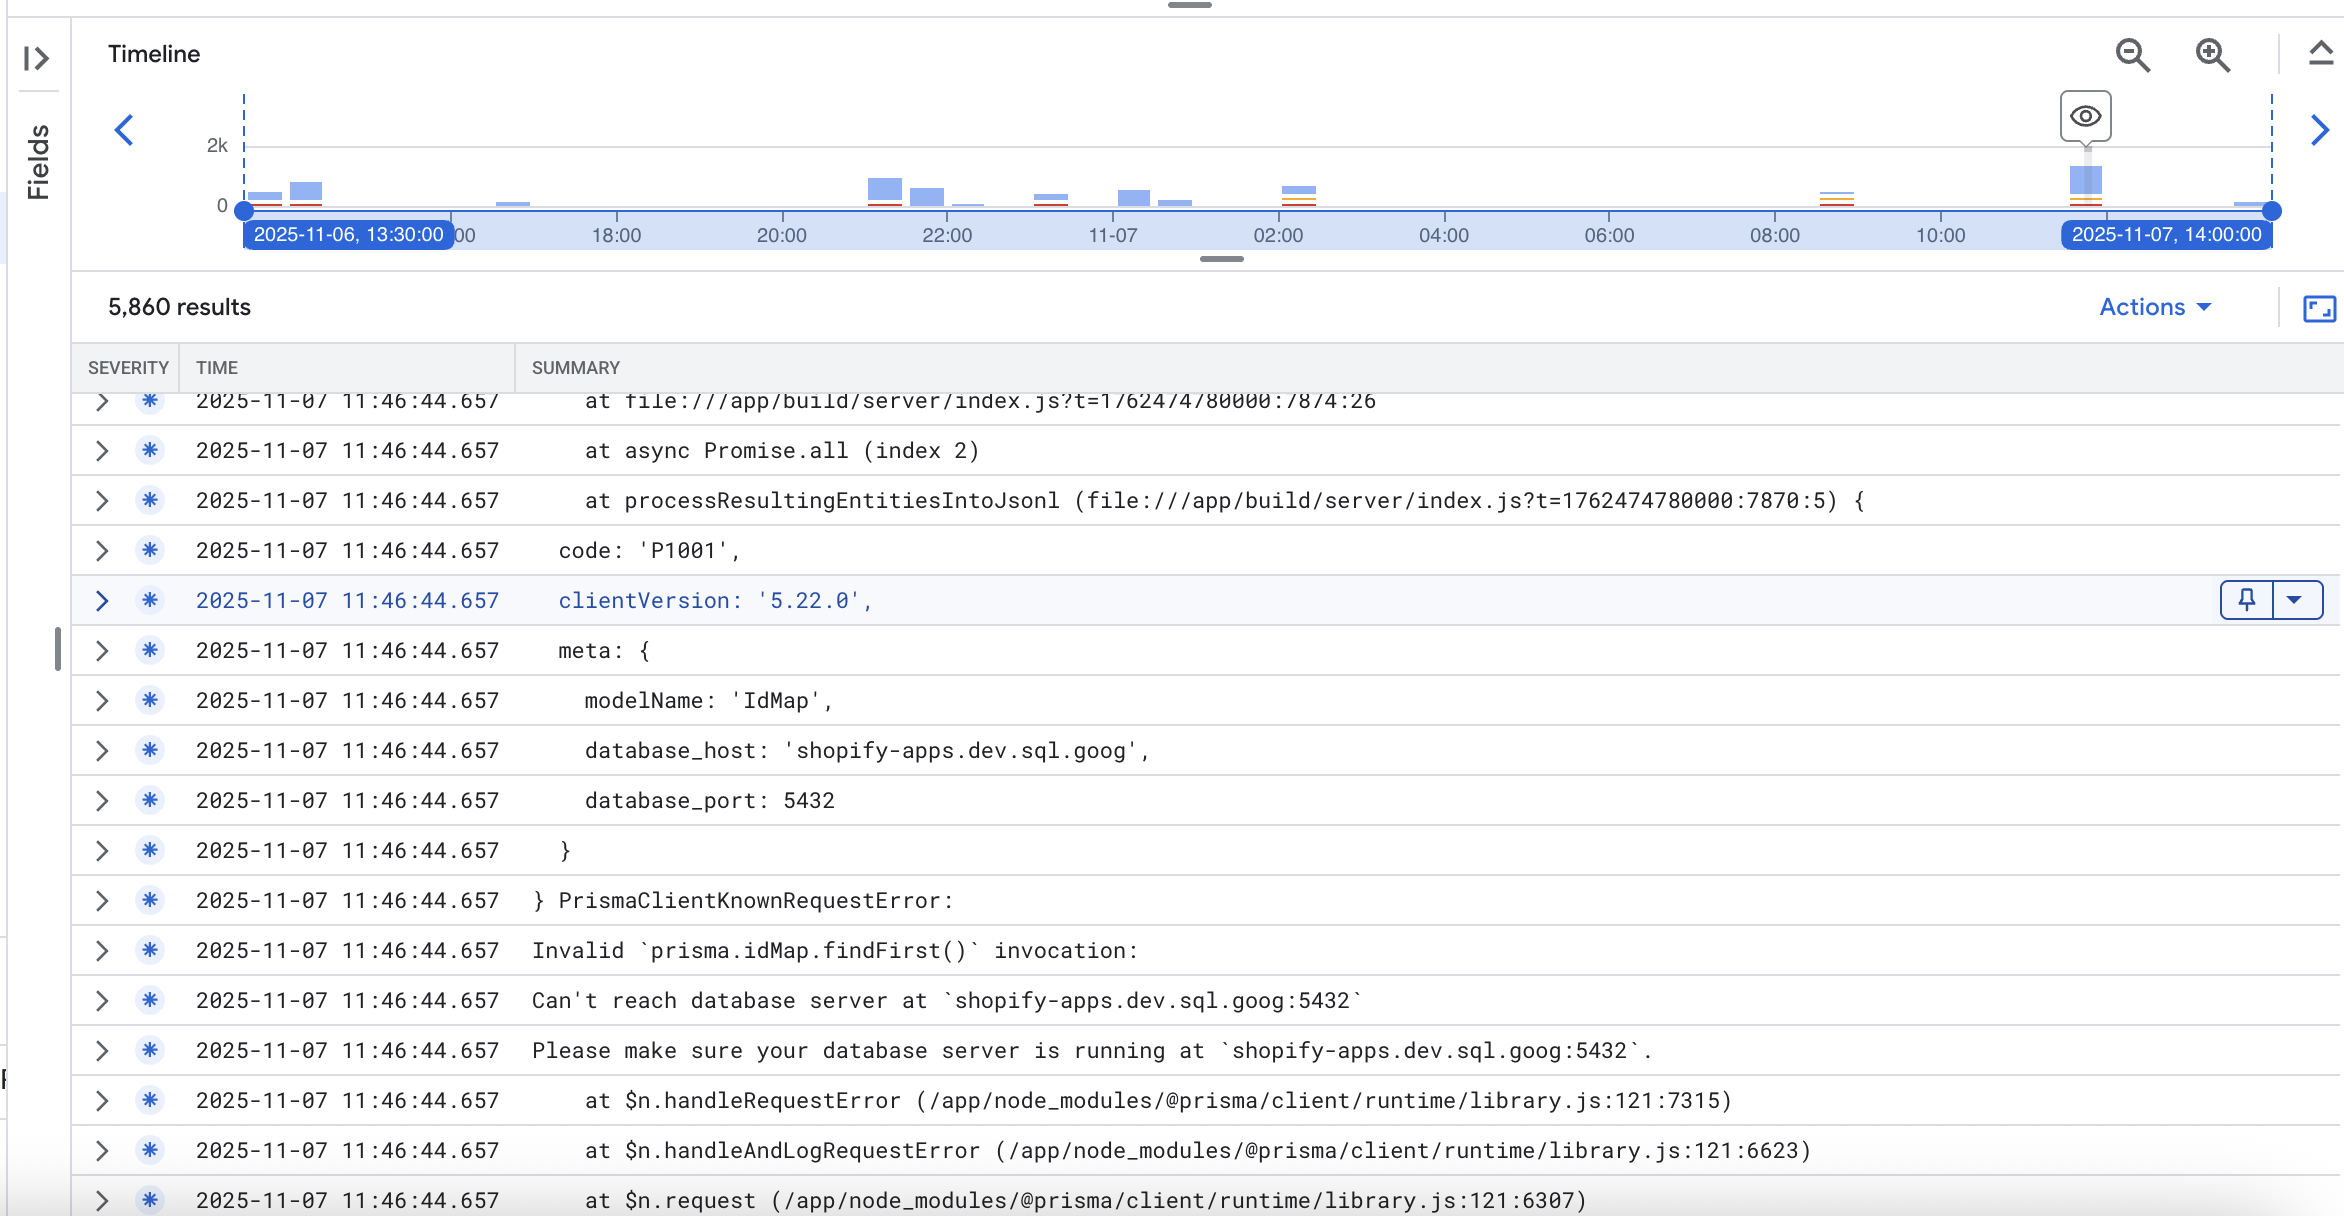Zoom in the timeline histogram
The width and height of the screenshot is (2344, 1216).
pyautogui.click(x=2212, y=55)
